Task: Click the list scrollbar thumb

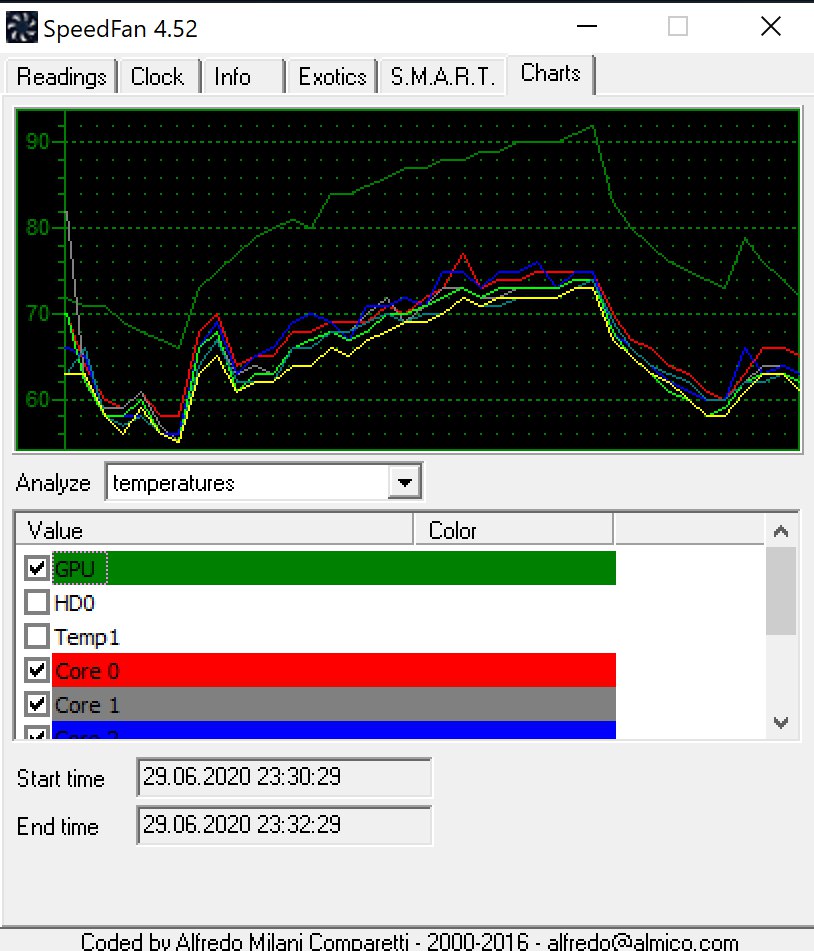Action: [781, 591]
